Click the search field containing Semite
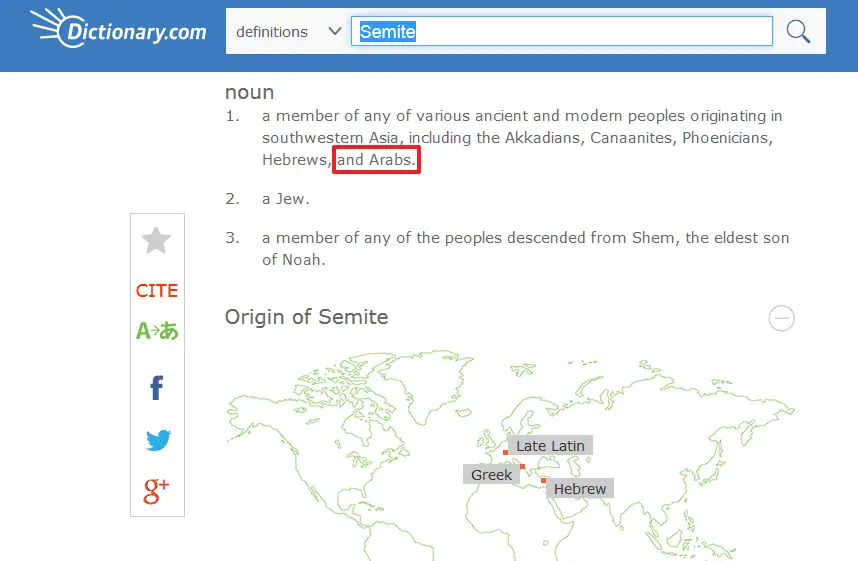 [561, 32]
